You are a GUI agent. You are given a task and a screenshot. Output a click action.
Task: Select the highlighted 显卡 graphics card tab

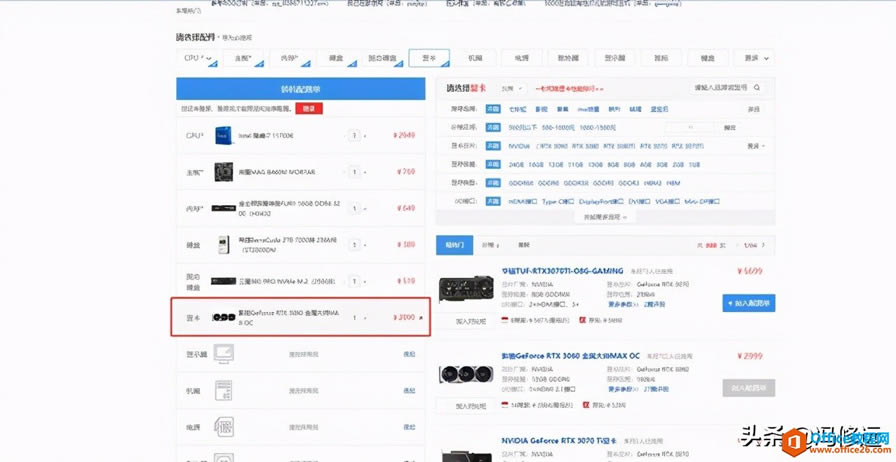click(x=429, y=58)
